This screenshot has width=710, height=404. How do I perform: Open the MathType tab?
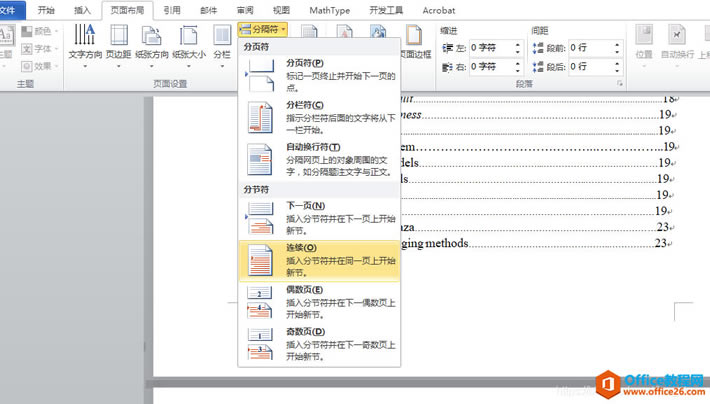330,10
